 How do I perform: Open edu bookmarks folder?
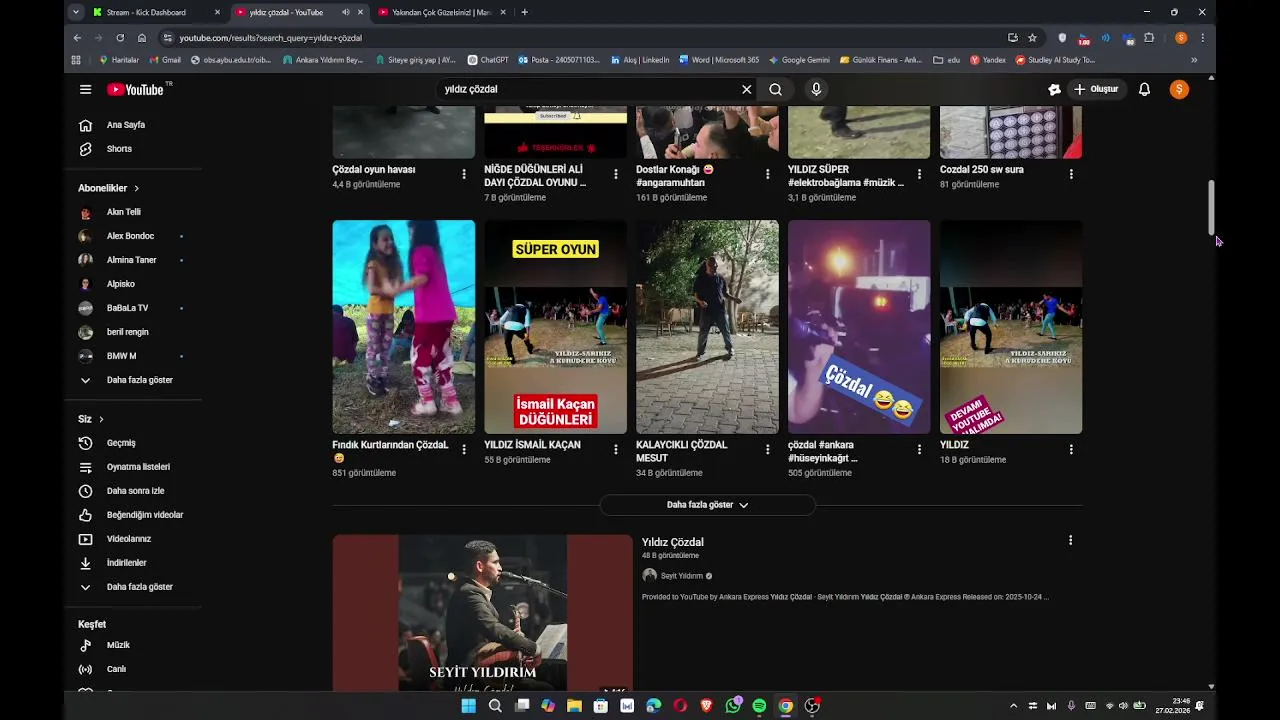pos(946,60)
